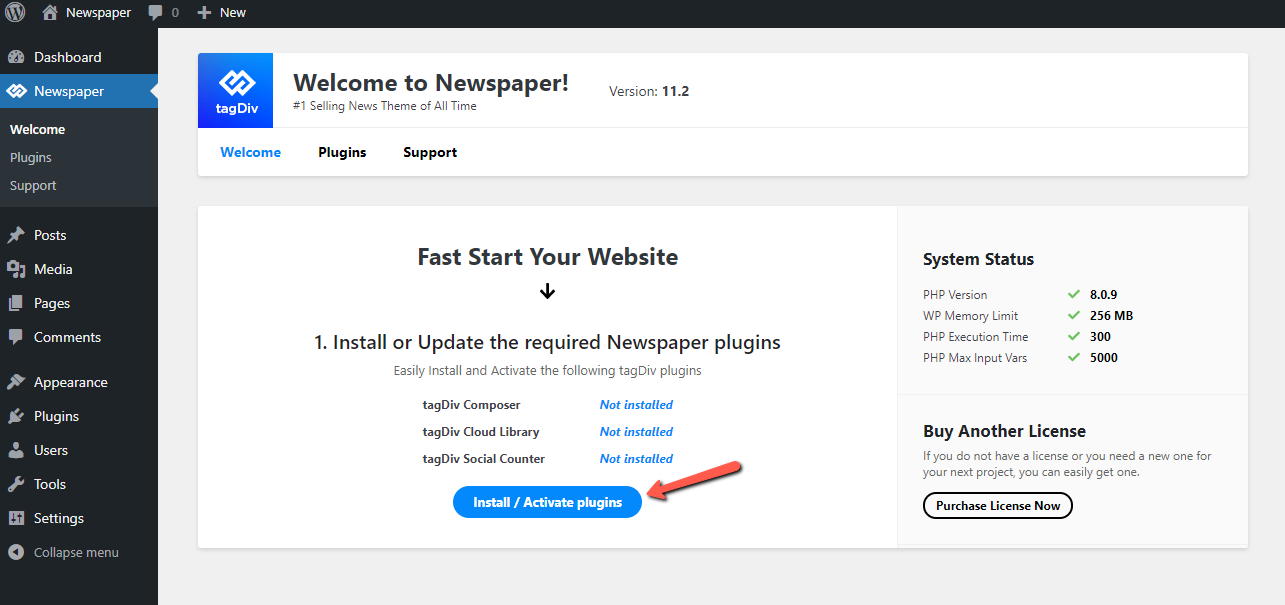
Task: Click the Version 11.2 label
Action: pyautogui.click(x=649, y=91)
